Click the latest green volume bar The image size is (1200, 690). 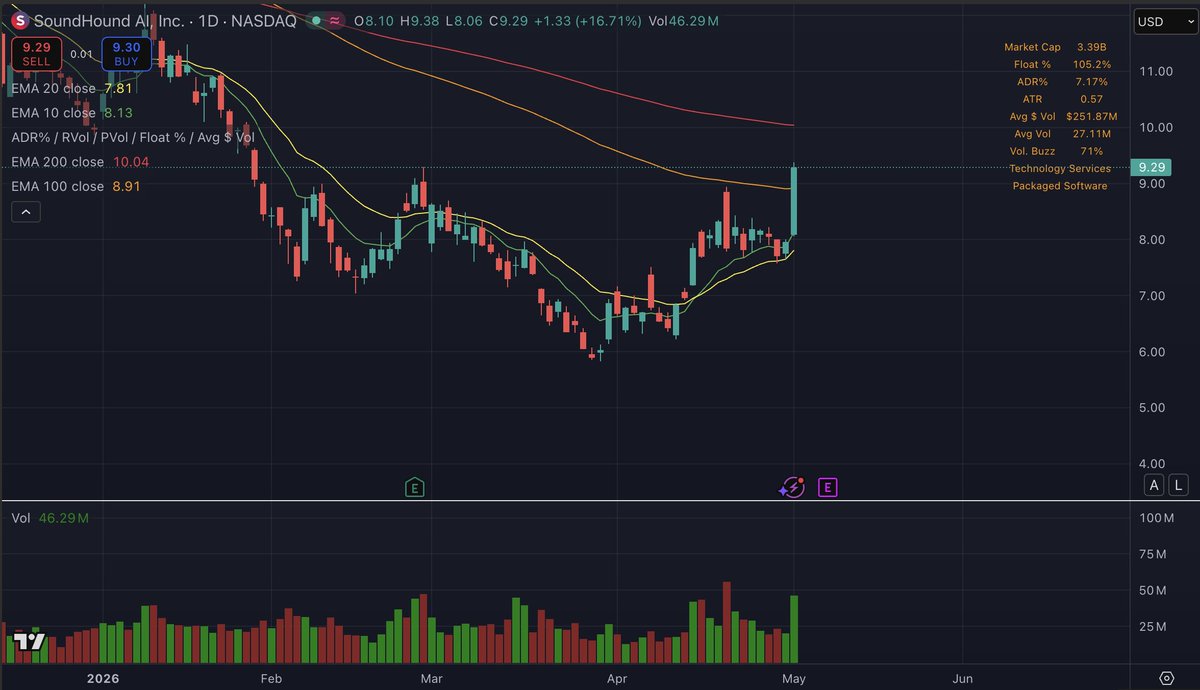tap(794, 629)
